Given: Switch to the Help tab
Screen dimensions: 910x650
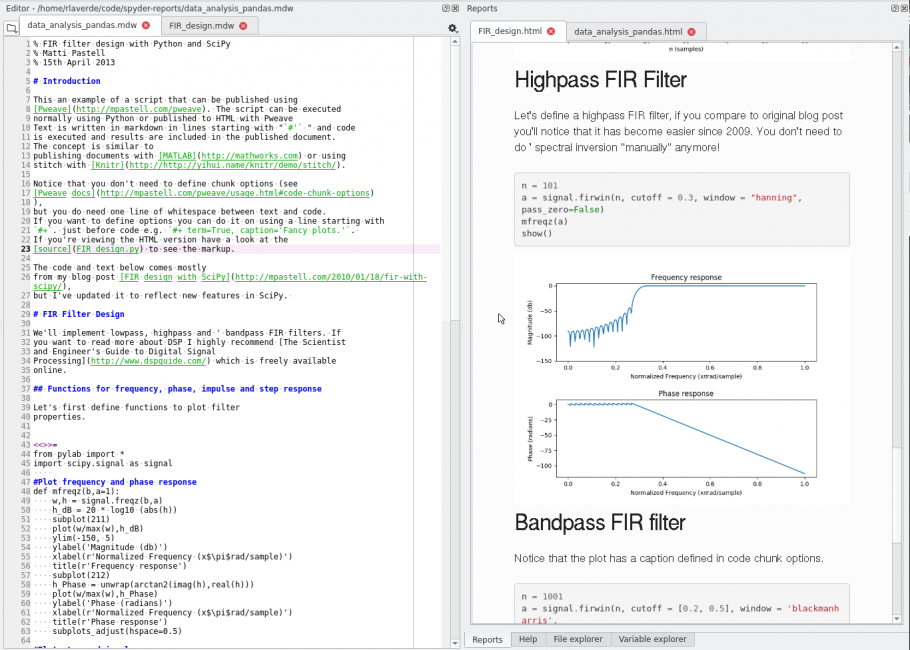Looking at the screenshot, I should [527, 639].
